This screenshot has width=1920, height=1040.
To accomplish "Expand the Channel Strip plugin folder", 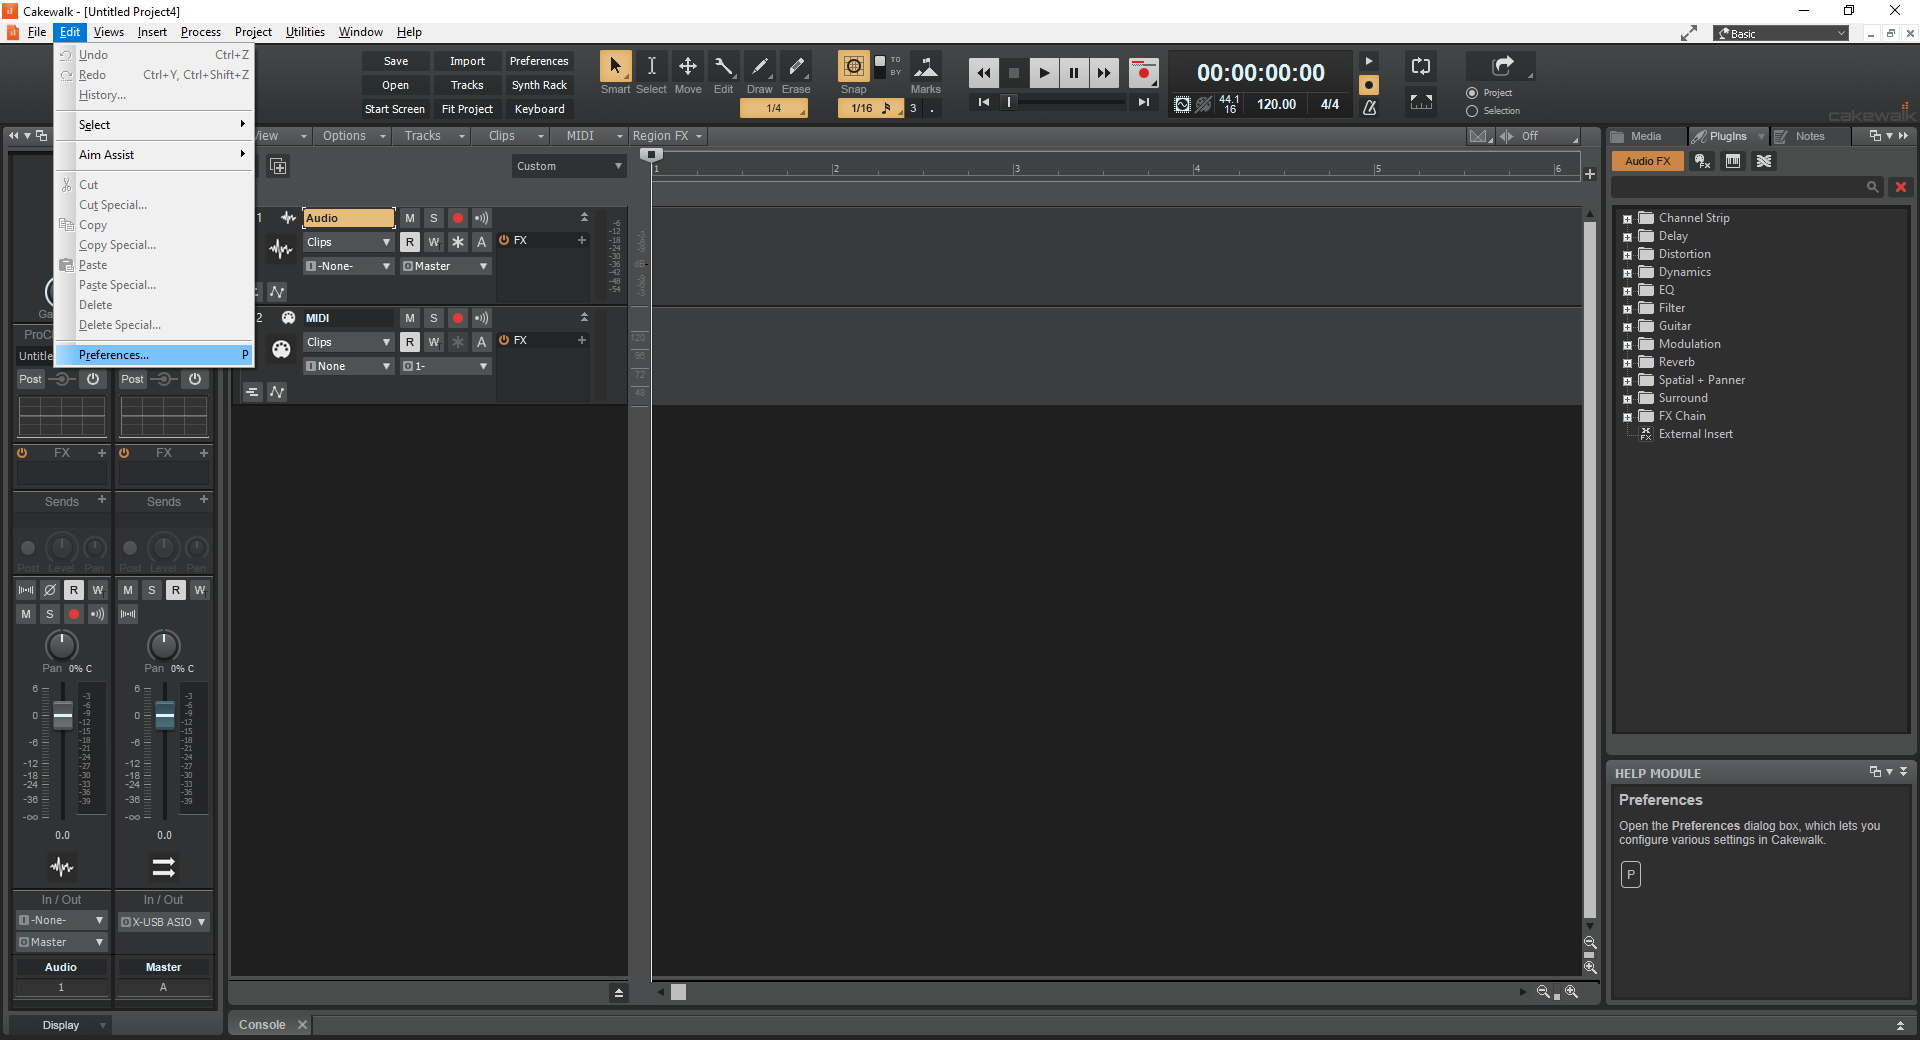I will coord(1627,219).
